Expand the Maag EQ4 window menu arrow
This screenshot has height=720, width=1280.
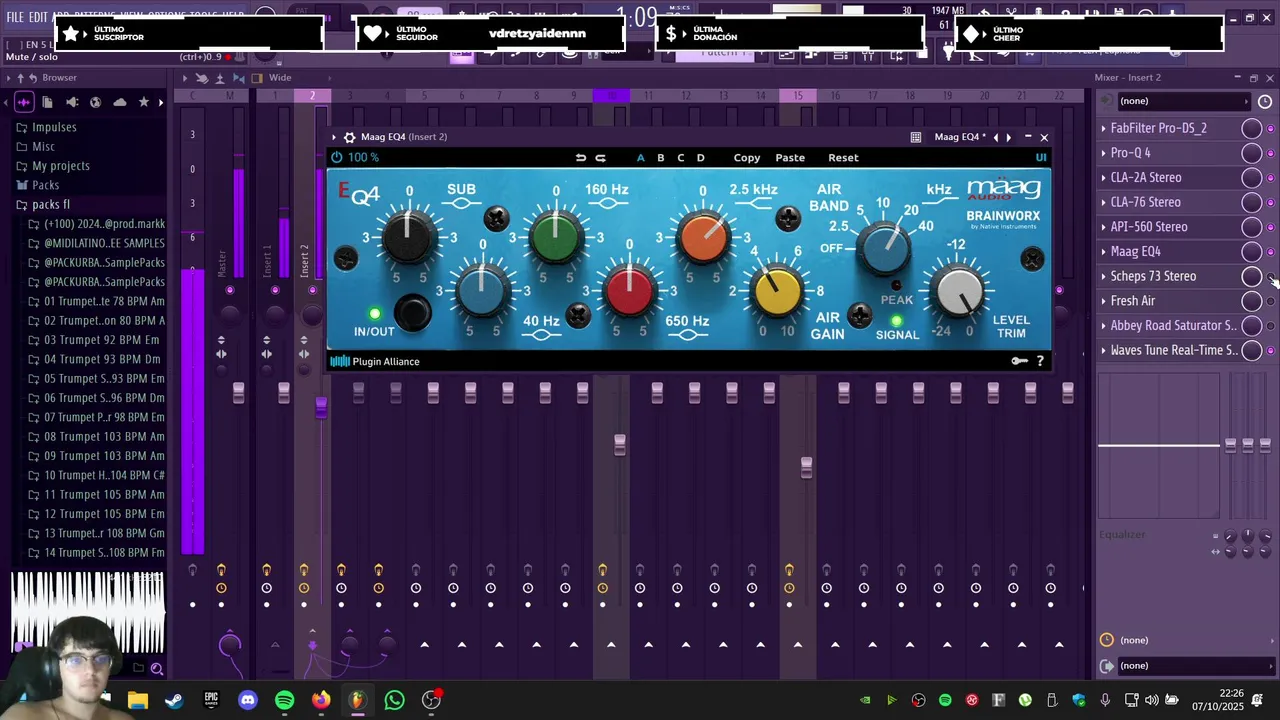click(334, 137)
